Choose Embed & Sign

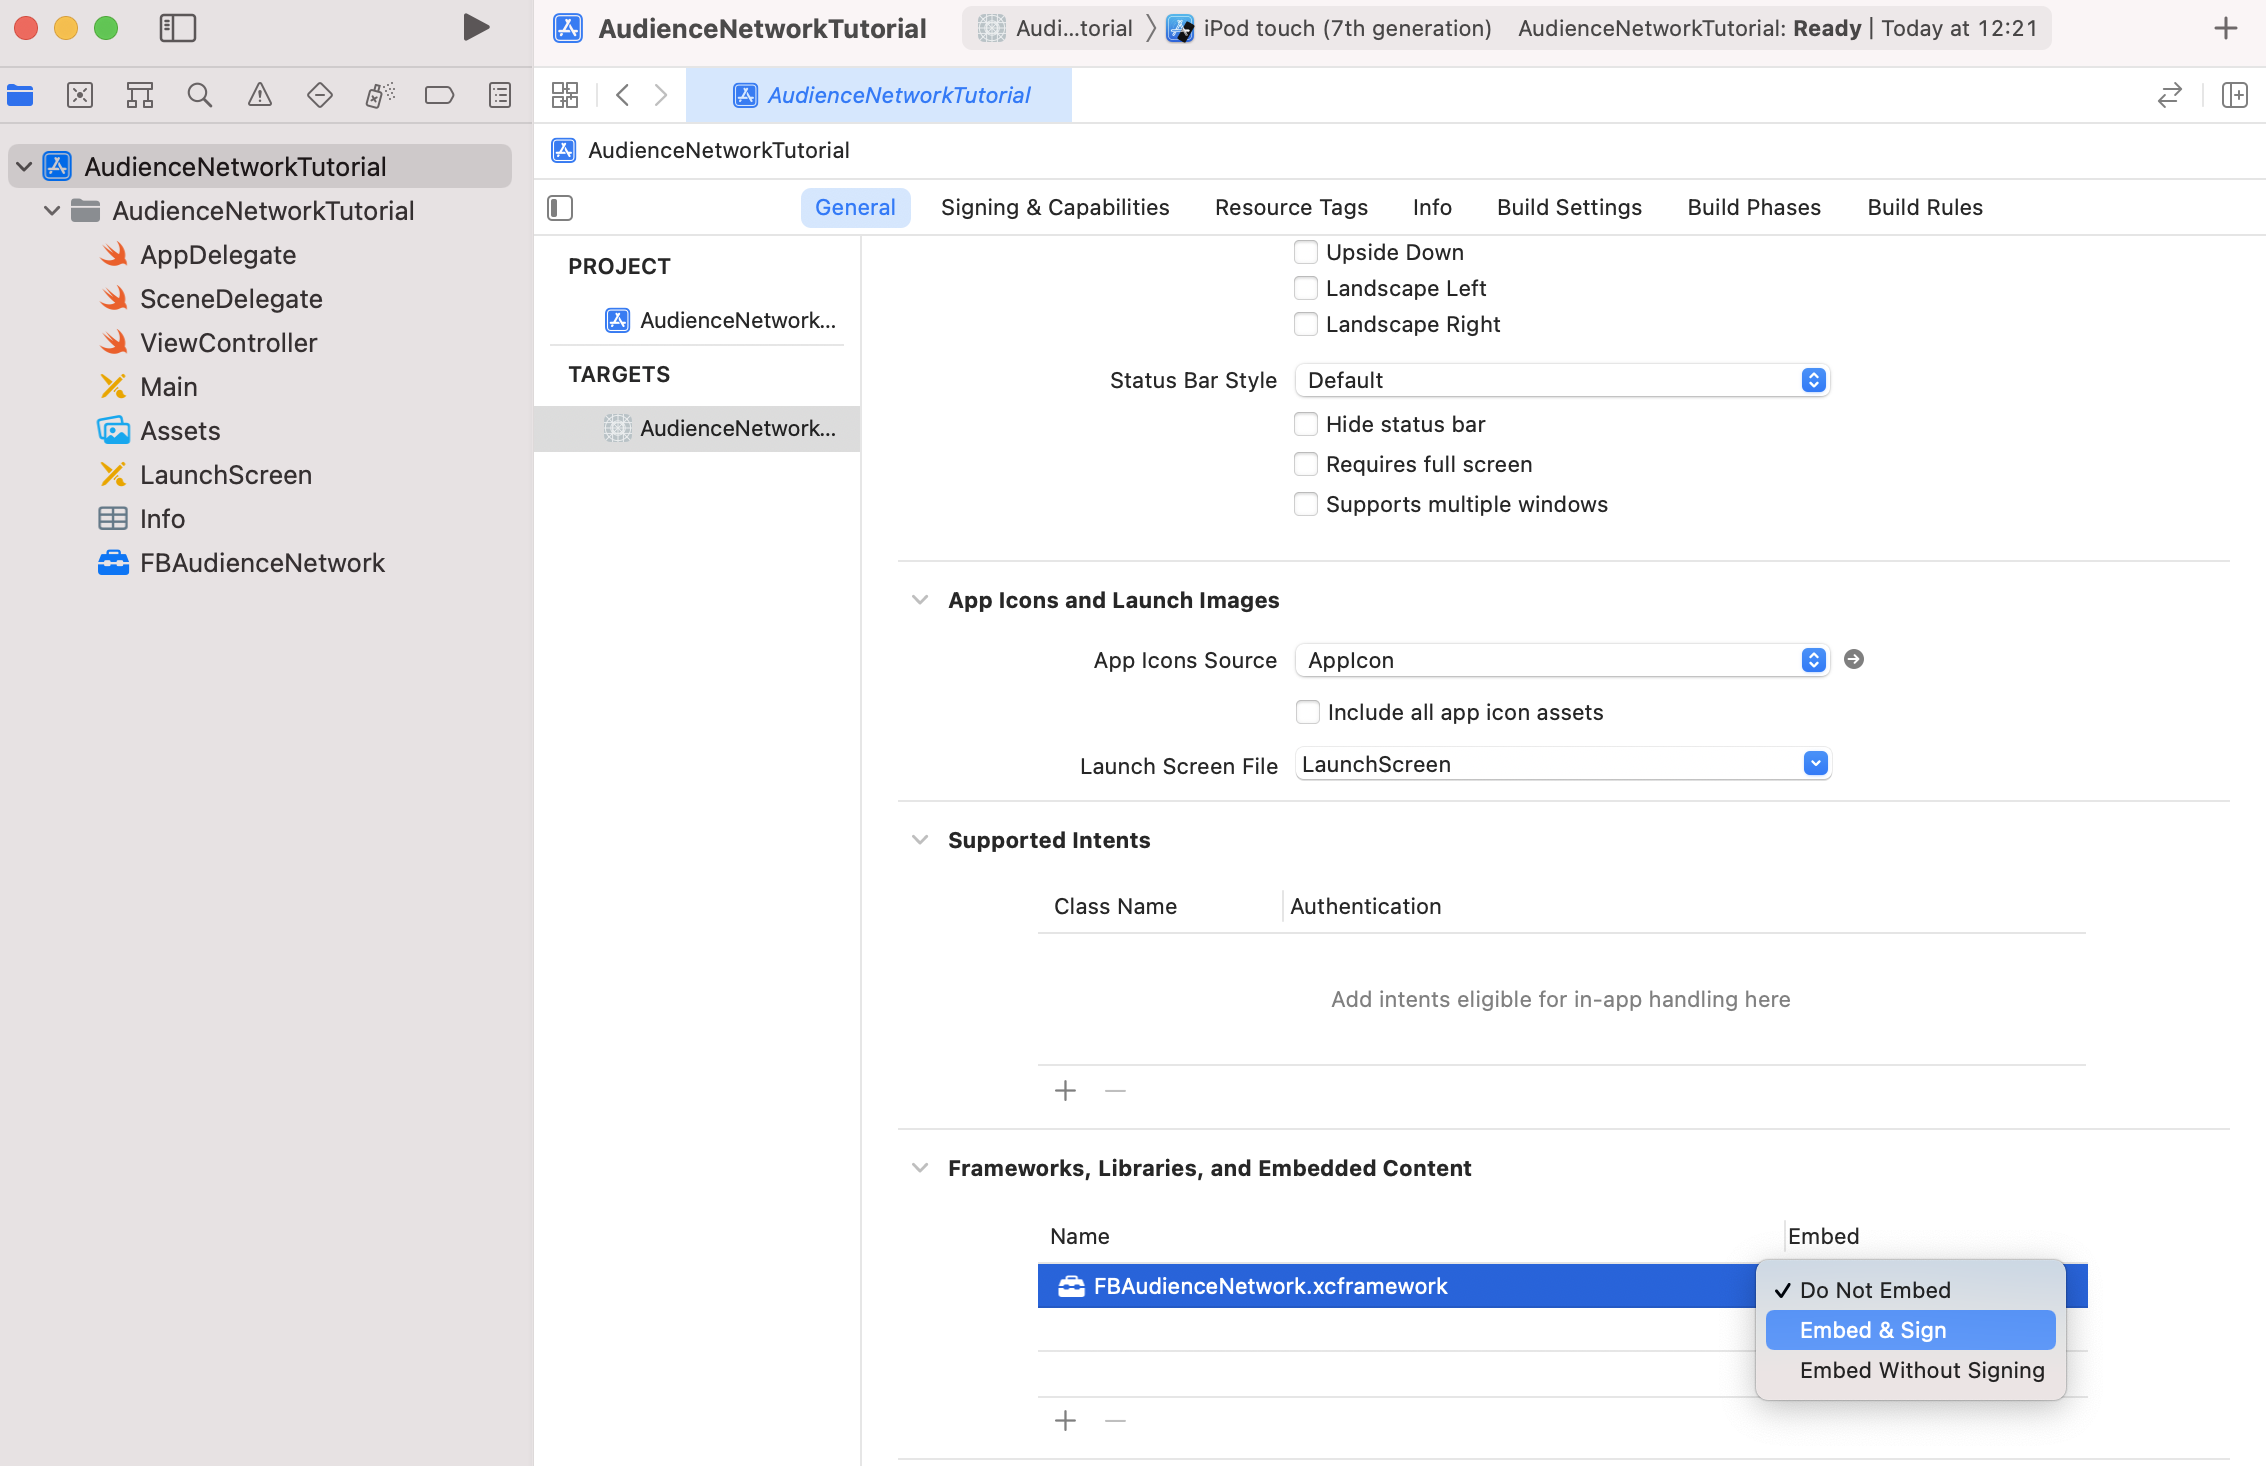1910,1330
